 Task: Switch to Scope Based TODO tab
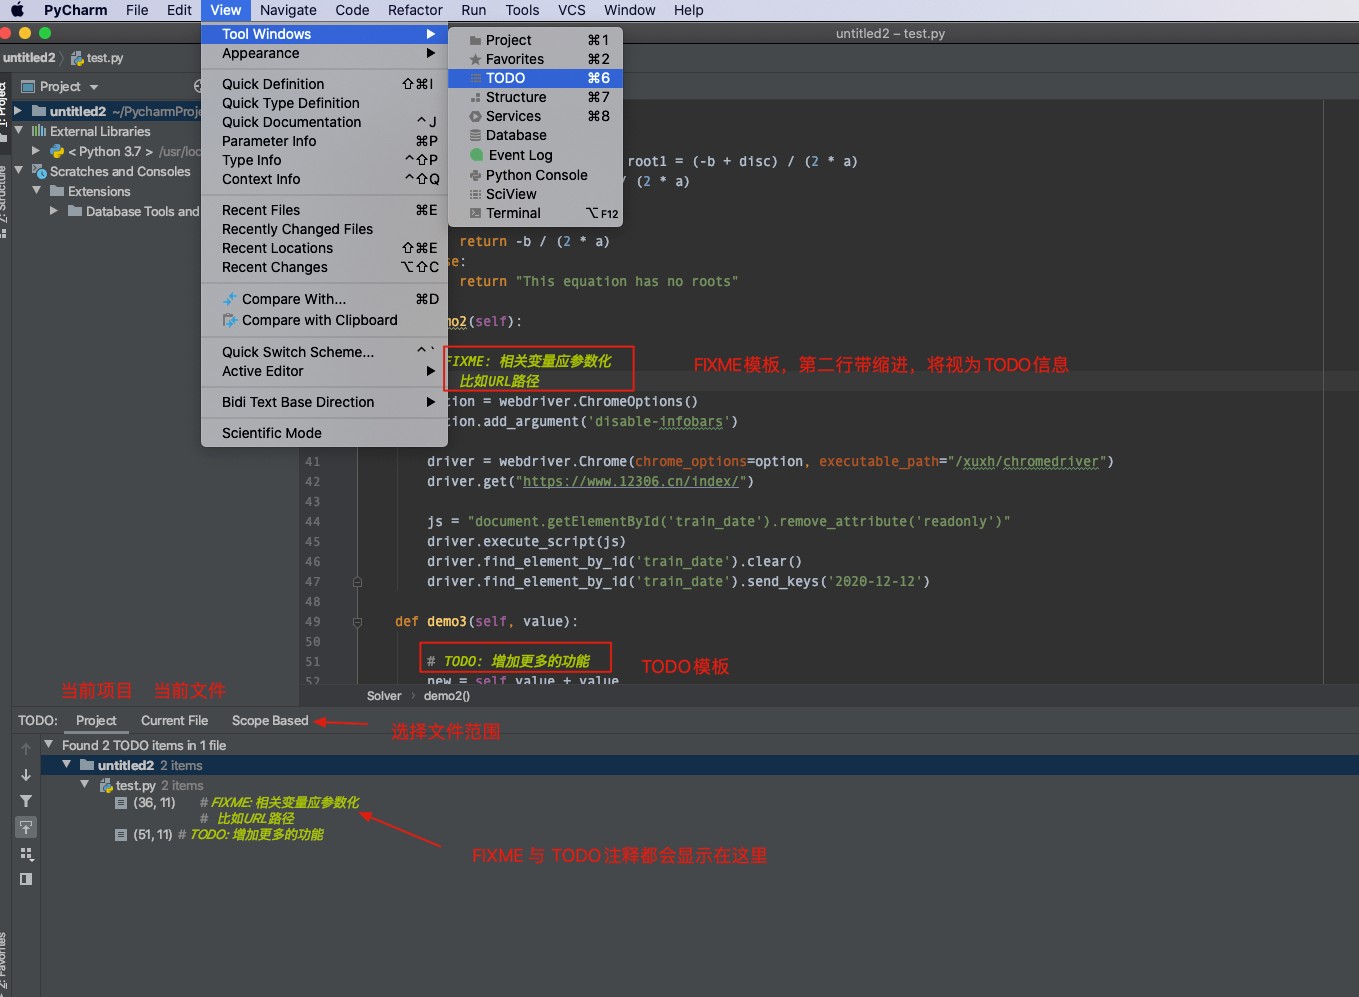tap(270, 720)
